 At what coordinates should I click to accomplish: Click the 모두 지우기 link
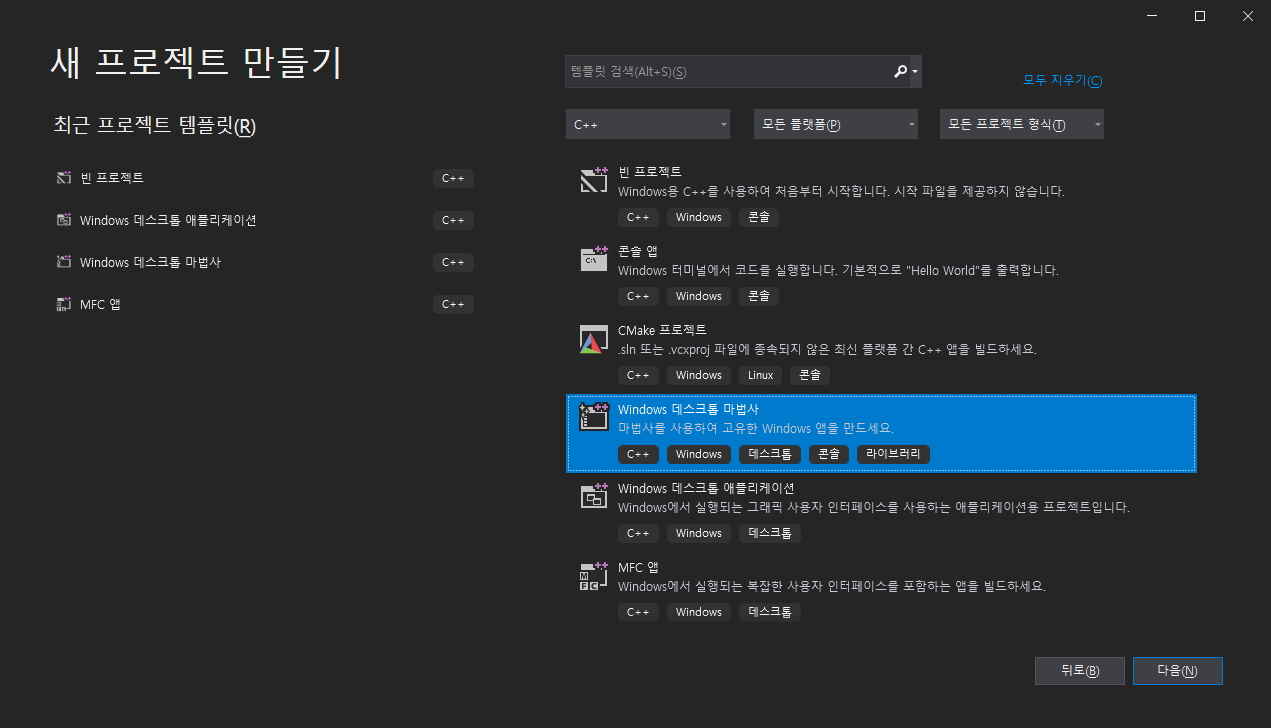click(x=1062, y=80)
